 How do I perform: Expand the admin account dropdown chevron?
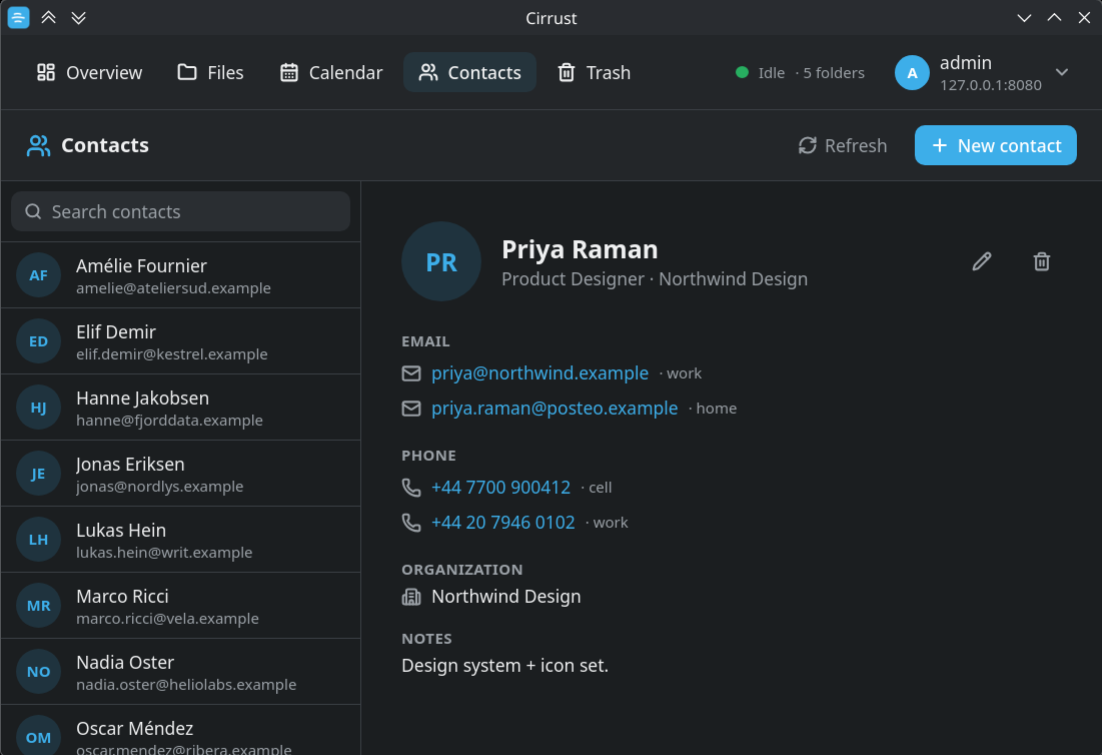pyautogui.click(x=1061, y=72)
